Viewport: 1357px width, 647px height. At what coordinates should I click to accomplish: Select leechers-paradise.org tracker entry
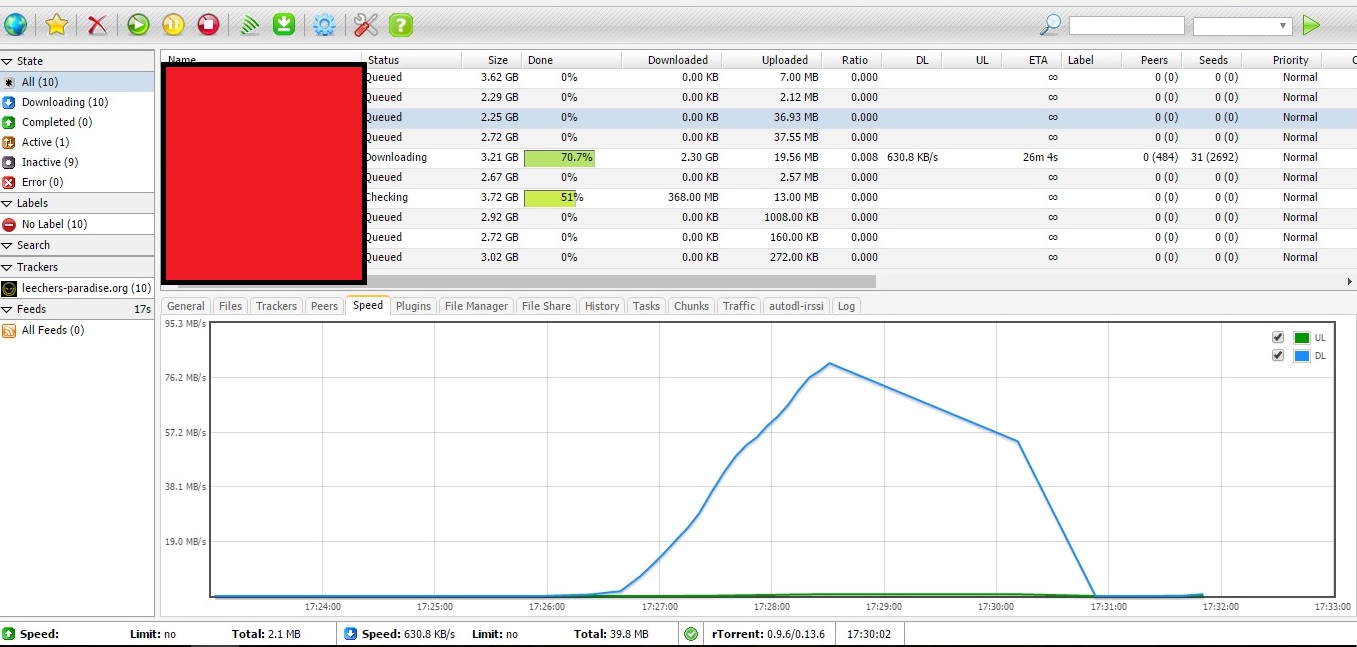click(x=77, y=288)
